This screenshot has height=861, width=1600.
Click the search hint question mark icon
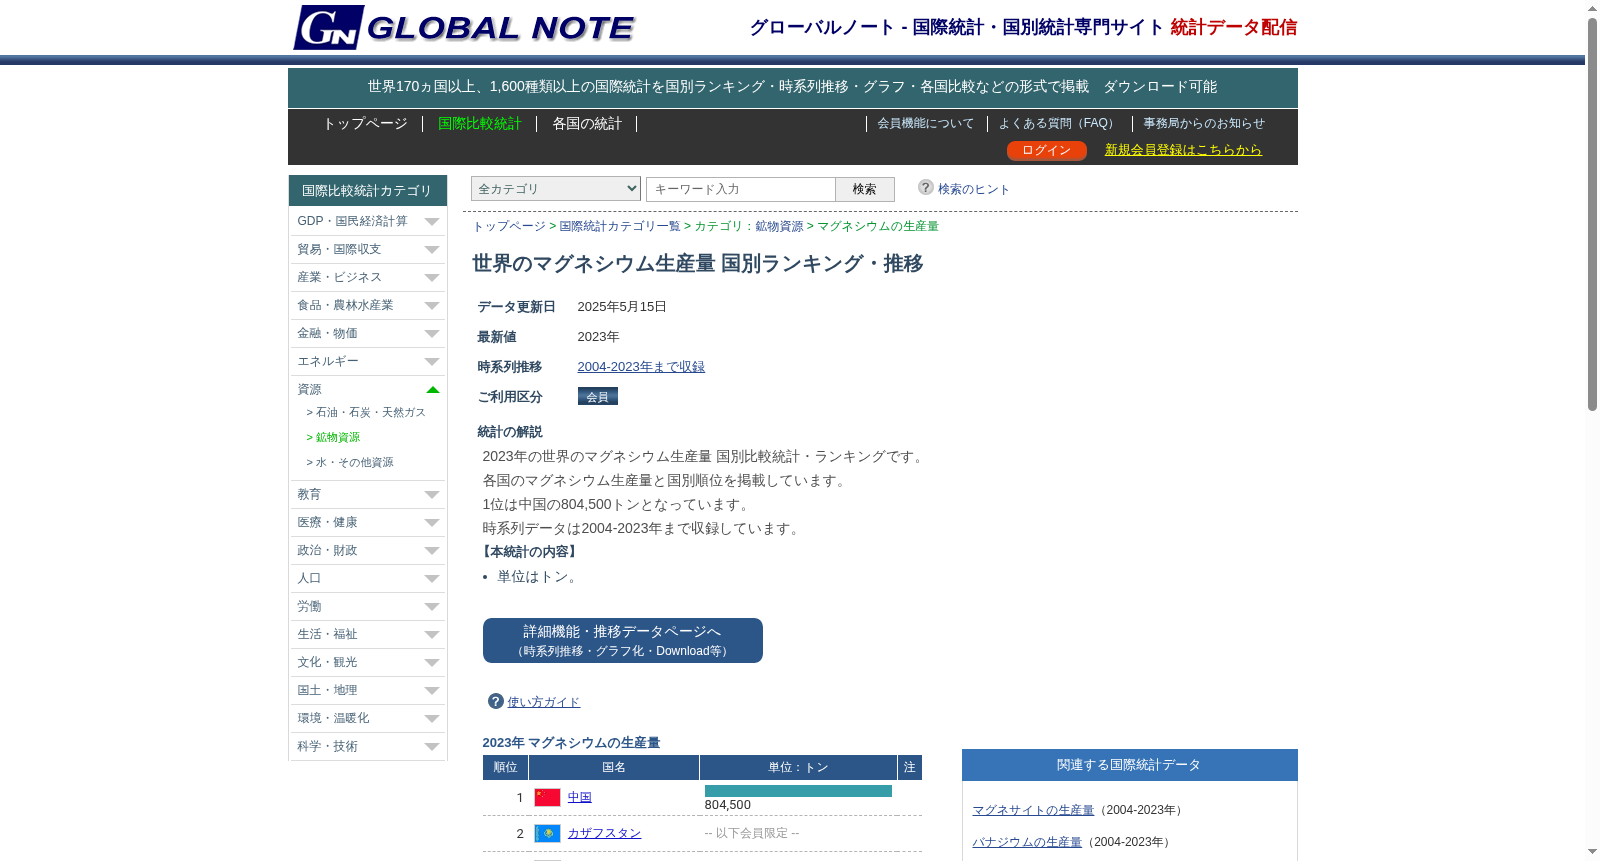pyautogui.click(x=926, y=187)
